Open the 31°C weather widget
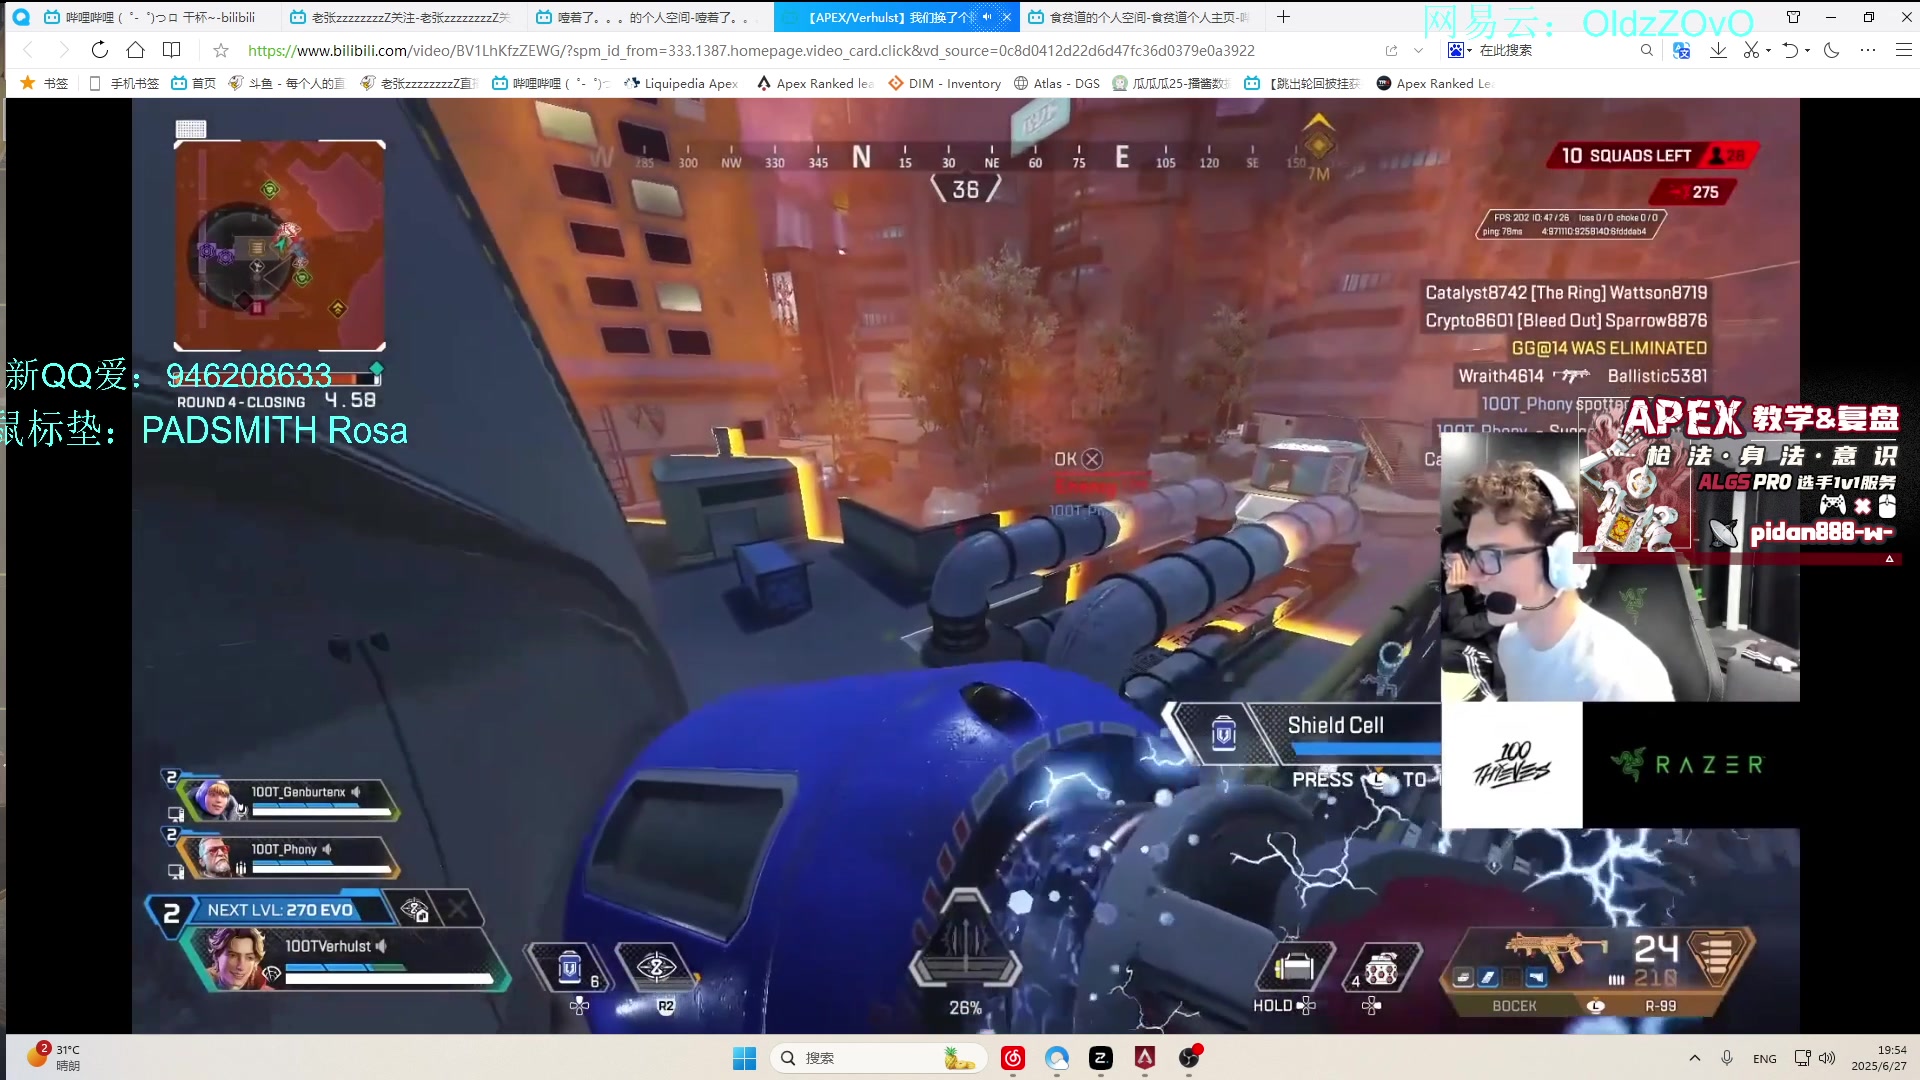Viewport: 1920px width, 1080px height. click(55, 1057)
